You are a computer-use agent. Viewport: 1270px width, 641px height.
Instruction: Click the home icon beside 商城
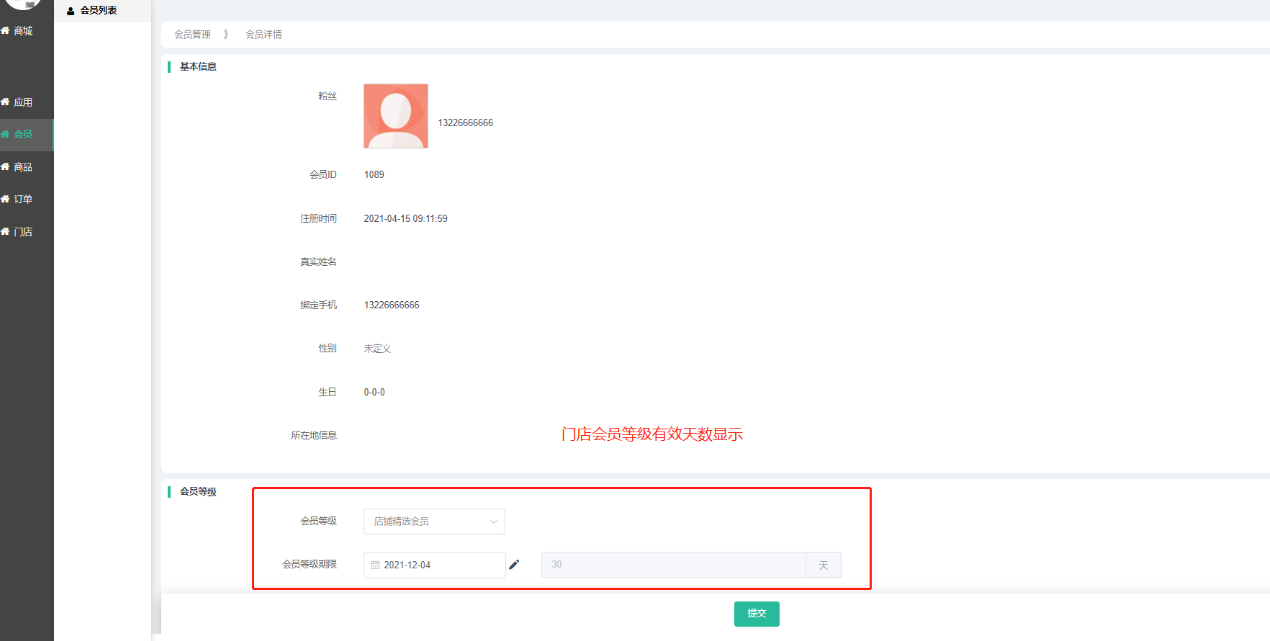5,31
